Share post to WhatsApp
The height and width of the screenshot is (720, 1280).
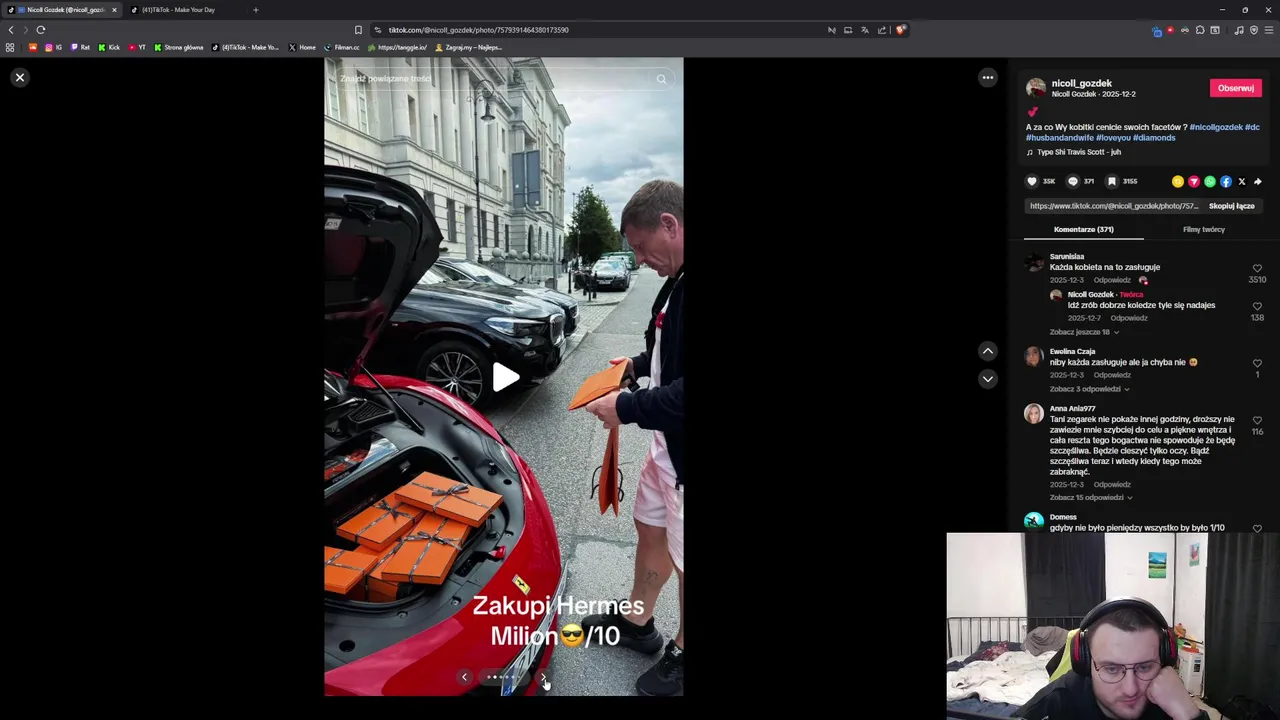[x=1210, y=181]
